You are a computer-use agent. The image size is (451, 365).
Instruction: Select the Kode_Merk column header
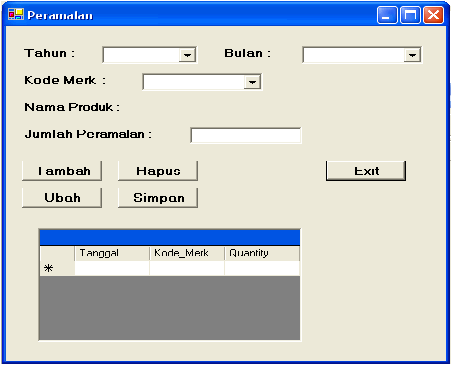(x=187, y=253)
